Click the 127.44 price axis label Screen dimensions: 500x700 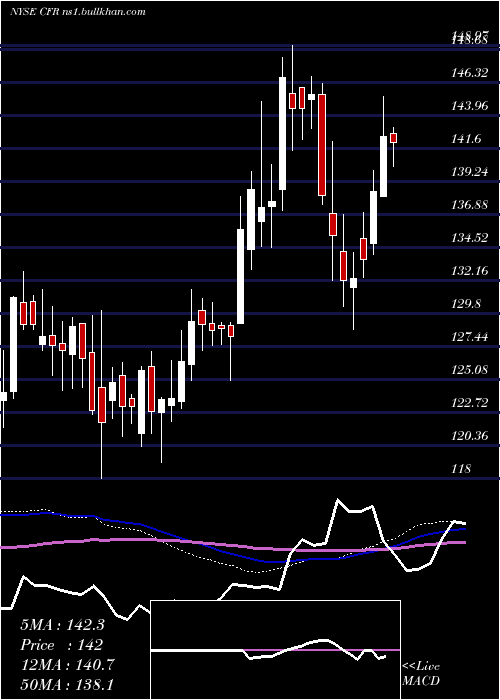tap(470, 337)
